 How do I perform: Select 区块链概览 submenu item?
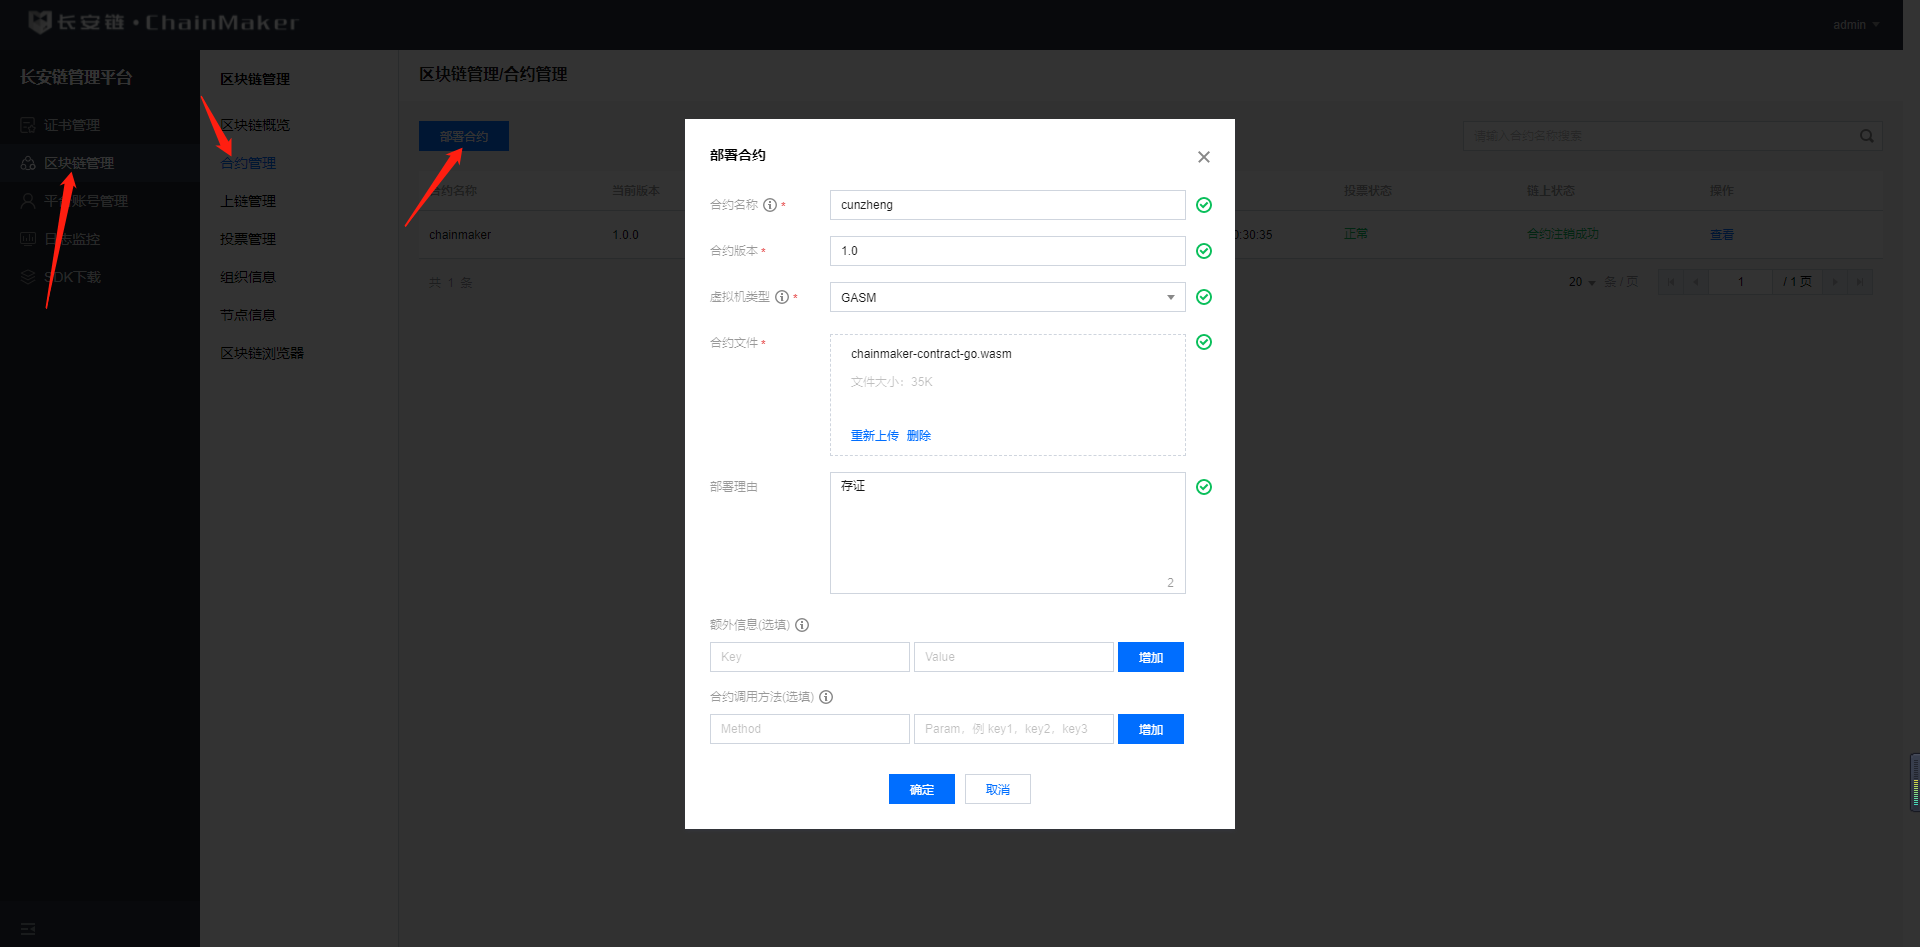click(255, 125)
